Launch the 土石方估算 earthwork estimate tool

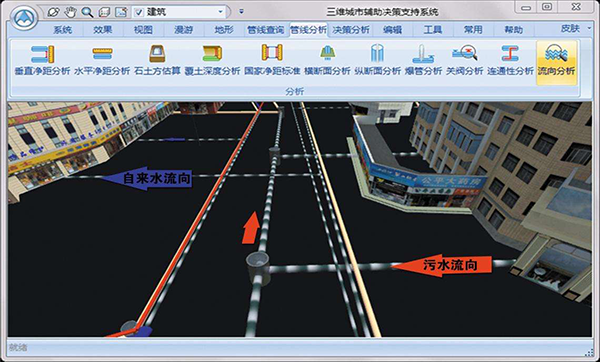click(157, 60)
